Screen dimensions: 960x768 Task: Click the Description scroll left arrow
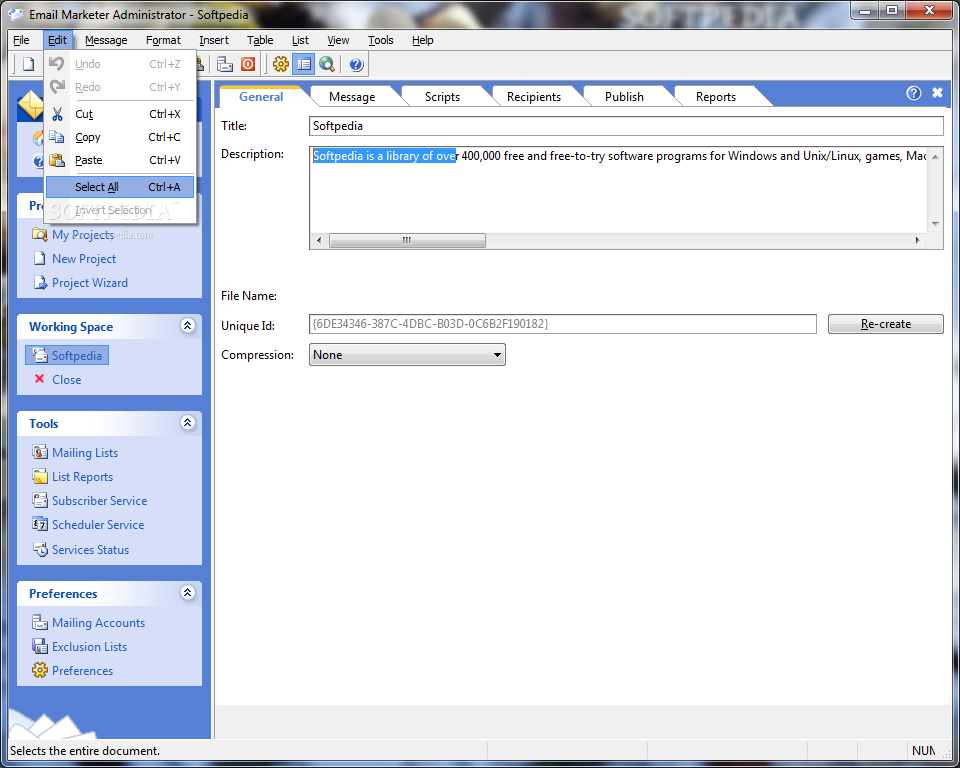coord(319,240)
